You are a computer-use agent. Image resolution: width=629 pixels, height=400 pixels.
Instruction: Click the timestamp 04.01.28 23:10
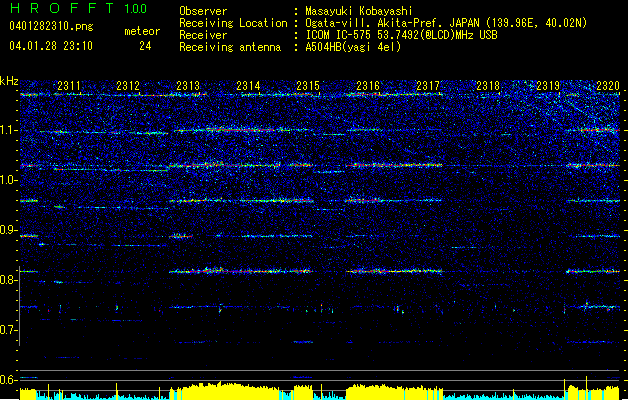point(51,46)
